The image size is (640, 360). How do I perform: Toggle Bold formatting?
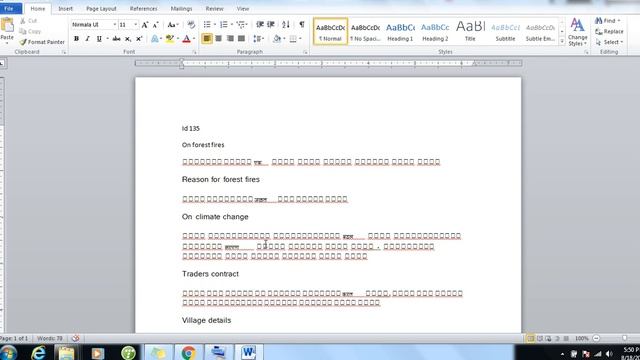click(x=76, y=39)
